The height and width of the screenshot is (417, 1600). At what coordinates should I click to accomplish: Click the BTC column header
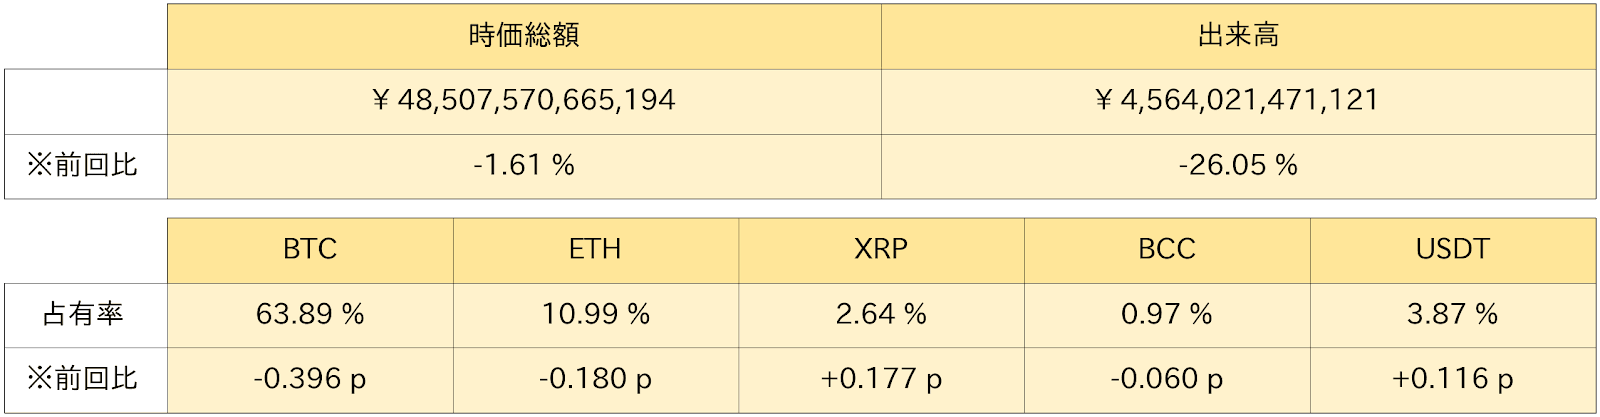(310, 248)
